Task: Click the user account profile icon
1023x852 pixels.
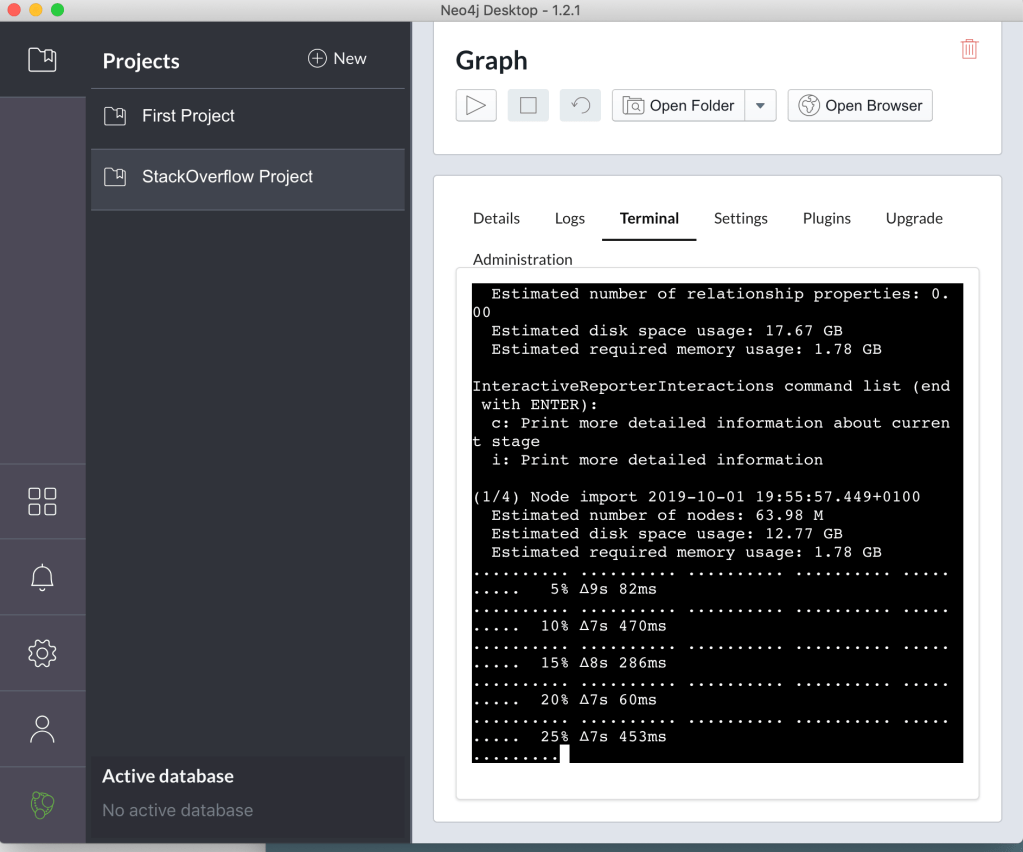Action: click(x=42, y=729)
